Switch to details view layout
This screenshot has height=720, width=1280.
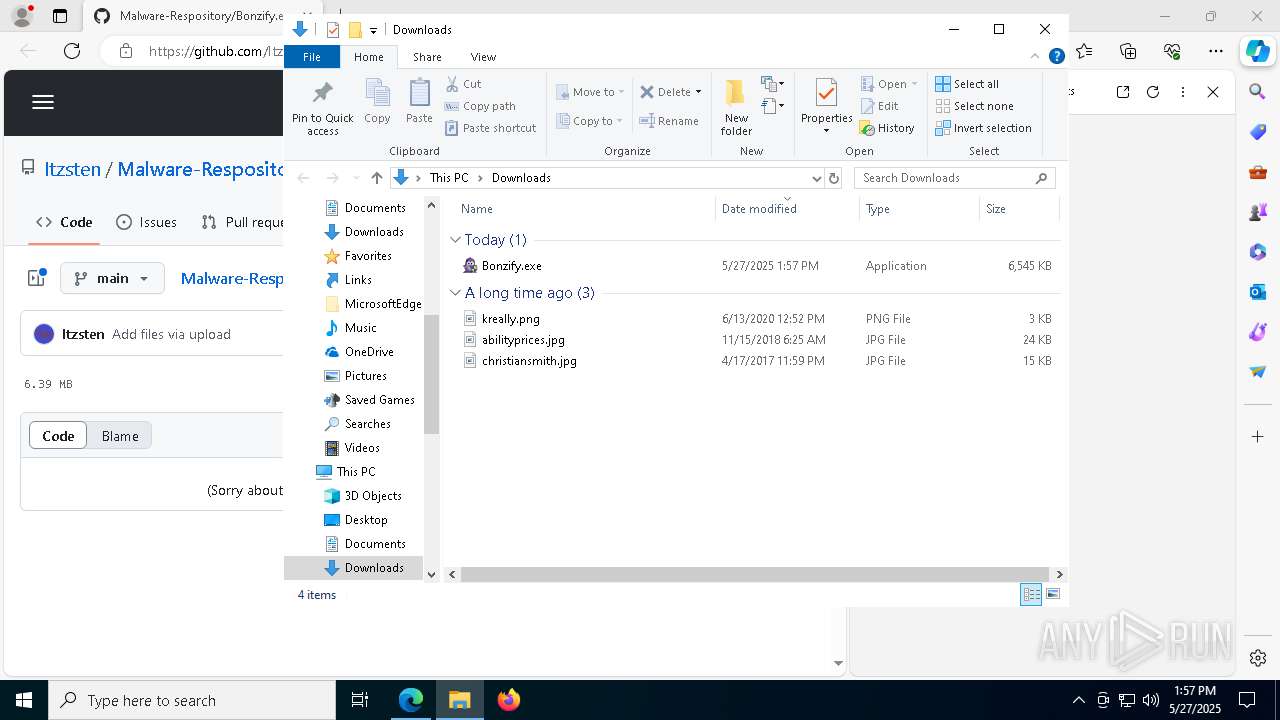[1031, 595]
